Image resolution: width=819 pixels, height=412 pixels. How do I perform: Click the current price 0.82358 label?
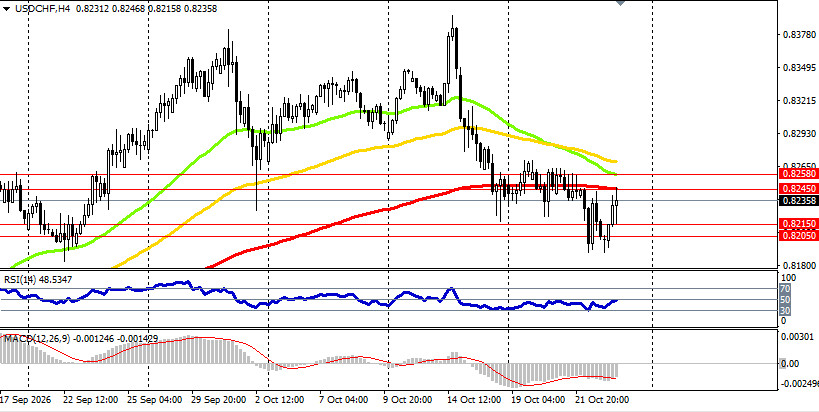point(797,201)
